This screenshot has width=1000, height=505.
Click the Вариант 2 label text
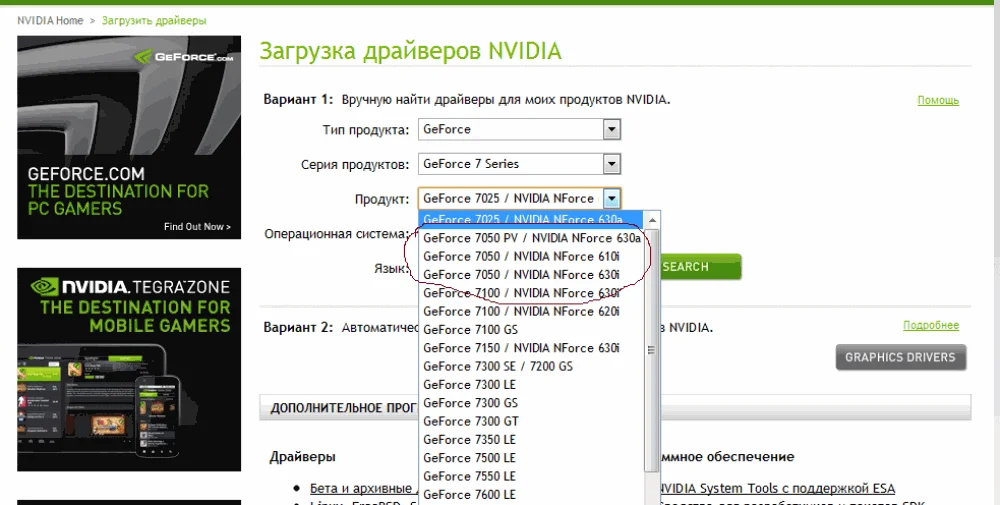[298, 328]
